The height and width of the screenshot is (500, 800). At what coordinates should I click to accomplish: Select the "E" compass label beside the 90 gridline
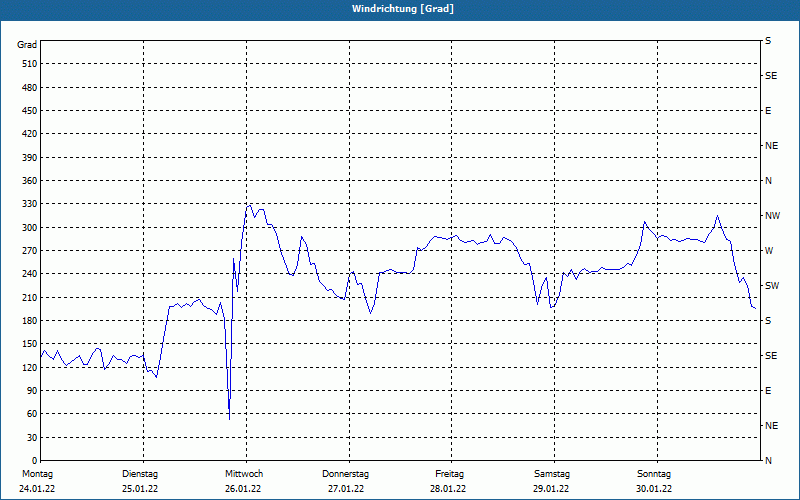point(768,391)
